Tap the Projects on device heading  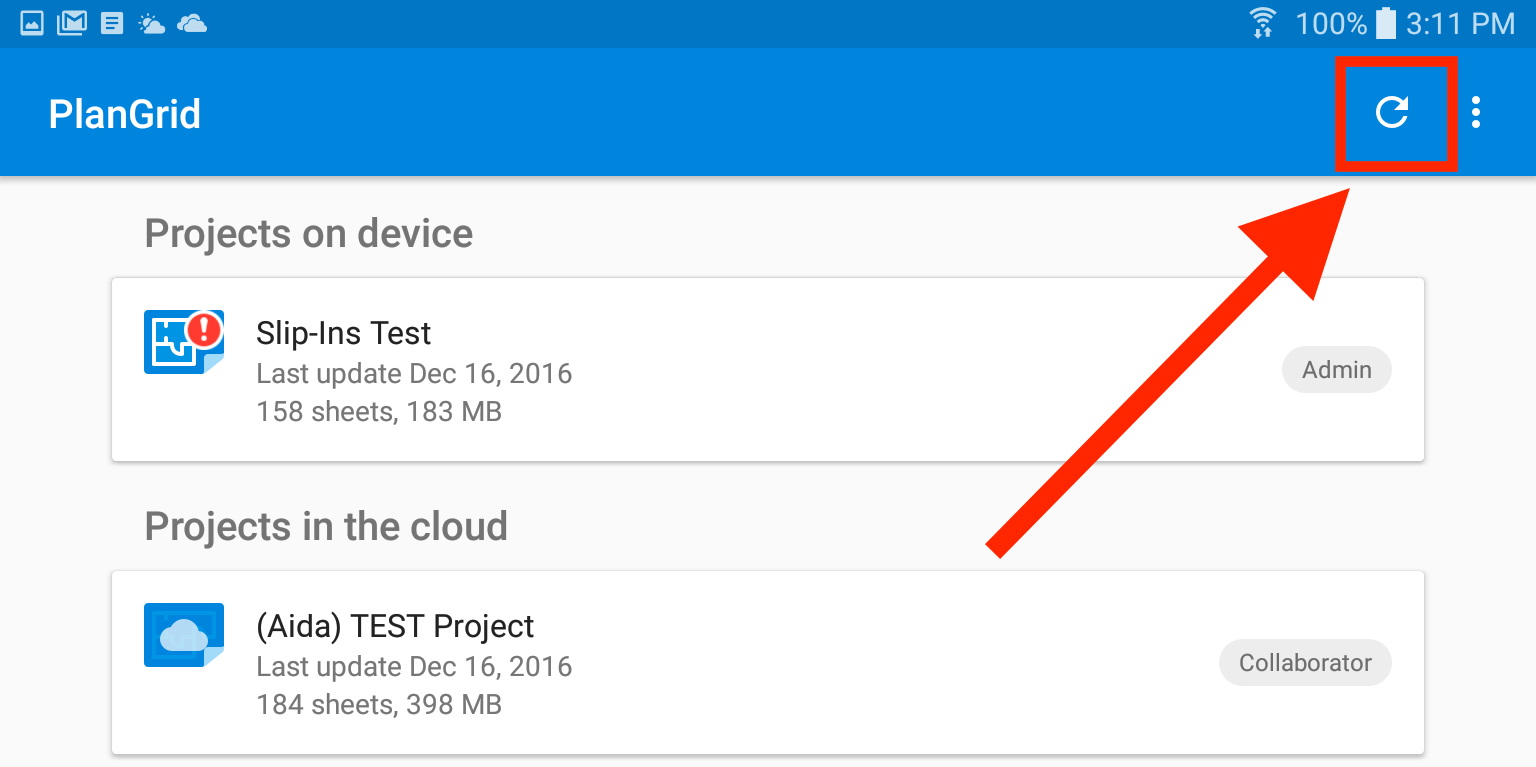[309, 234]
